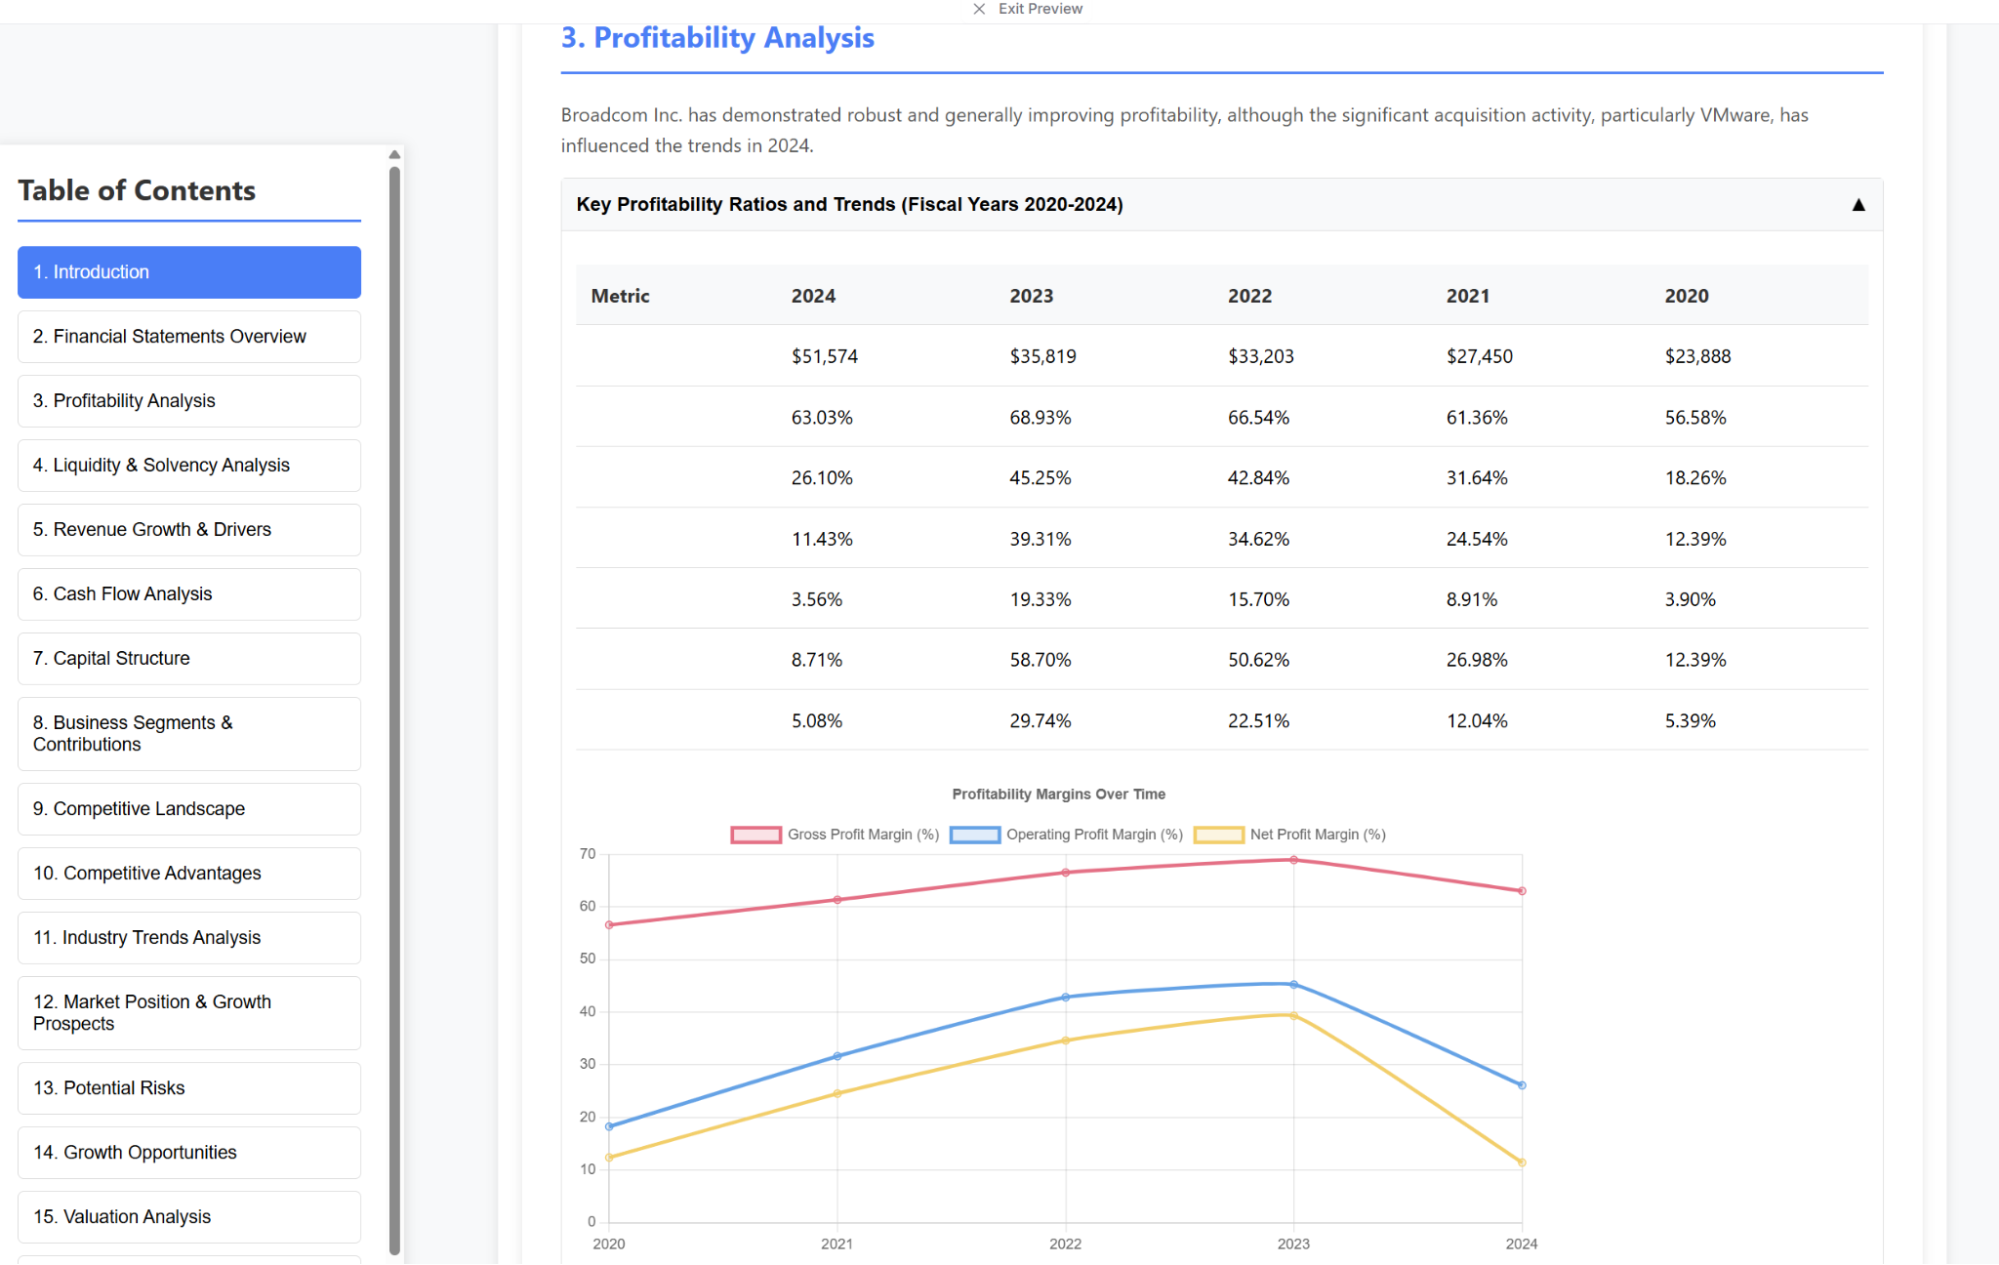
Task: Select 5. Revenue Growth & Drivers
Action: 189,530
